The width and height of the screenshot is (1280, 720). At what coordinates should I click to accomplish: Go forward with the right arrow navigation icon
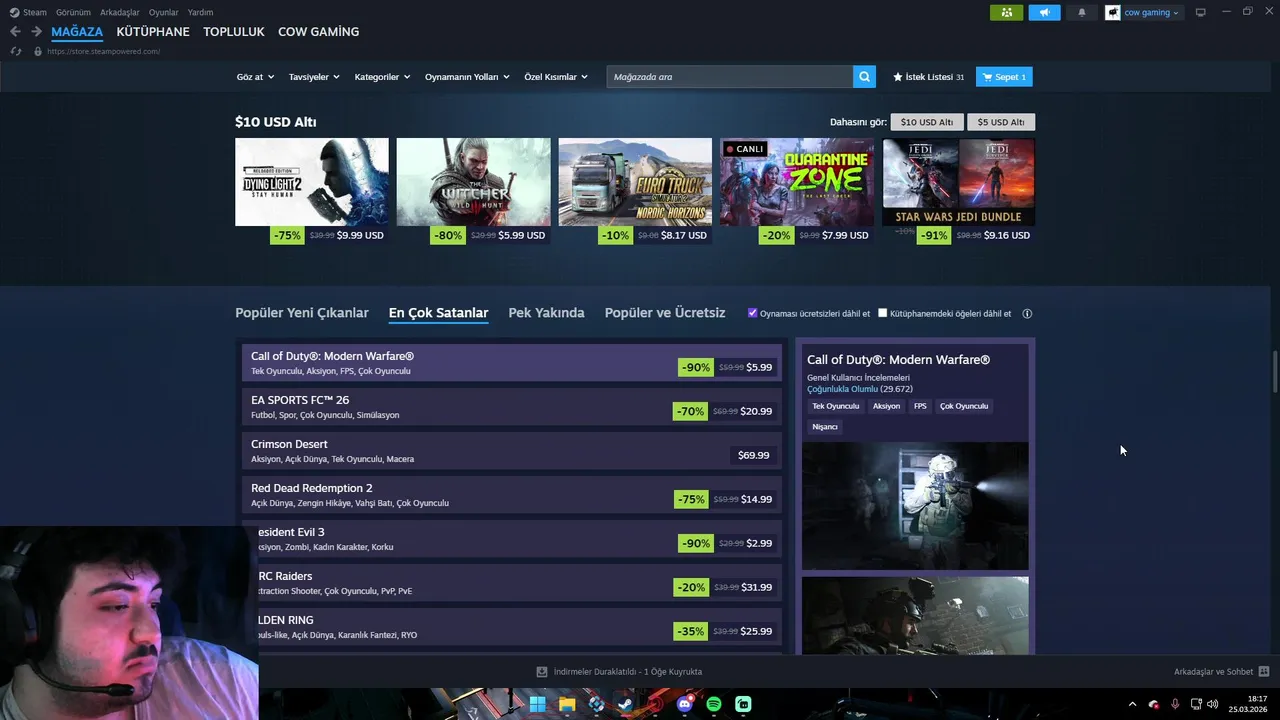pos(36,32)
